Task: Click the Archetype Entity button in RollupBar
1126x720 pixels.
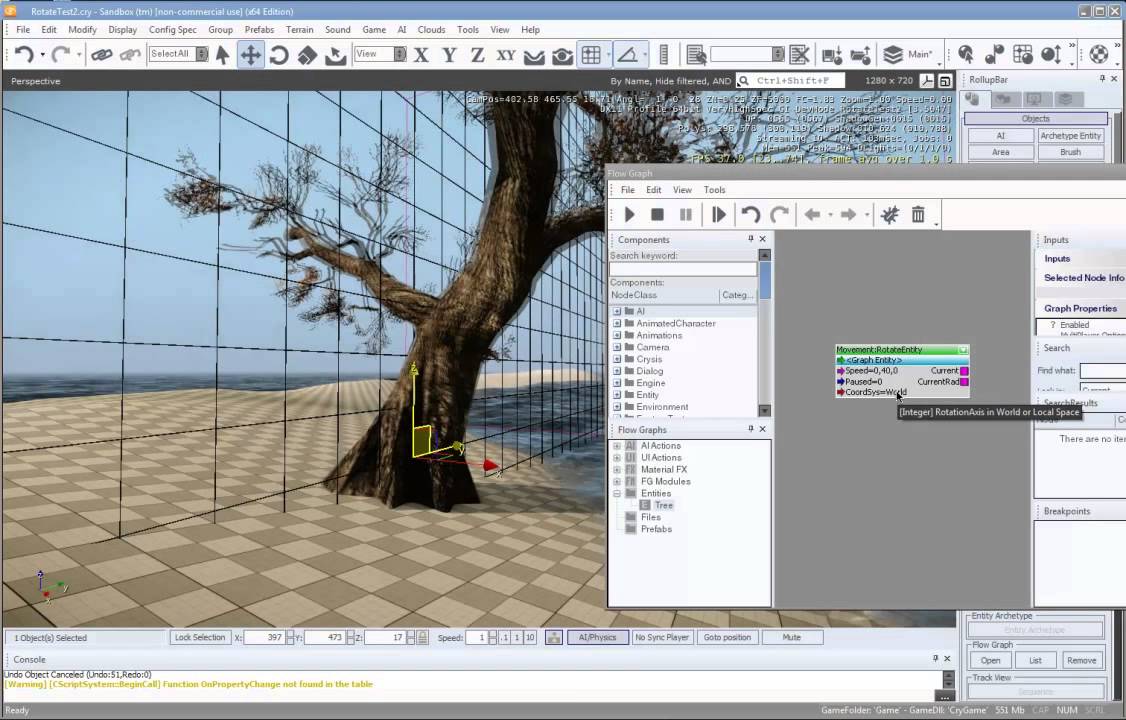Action: [1070, 136]
